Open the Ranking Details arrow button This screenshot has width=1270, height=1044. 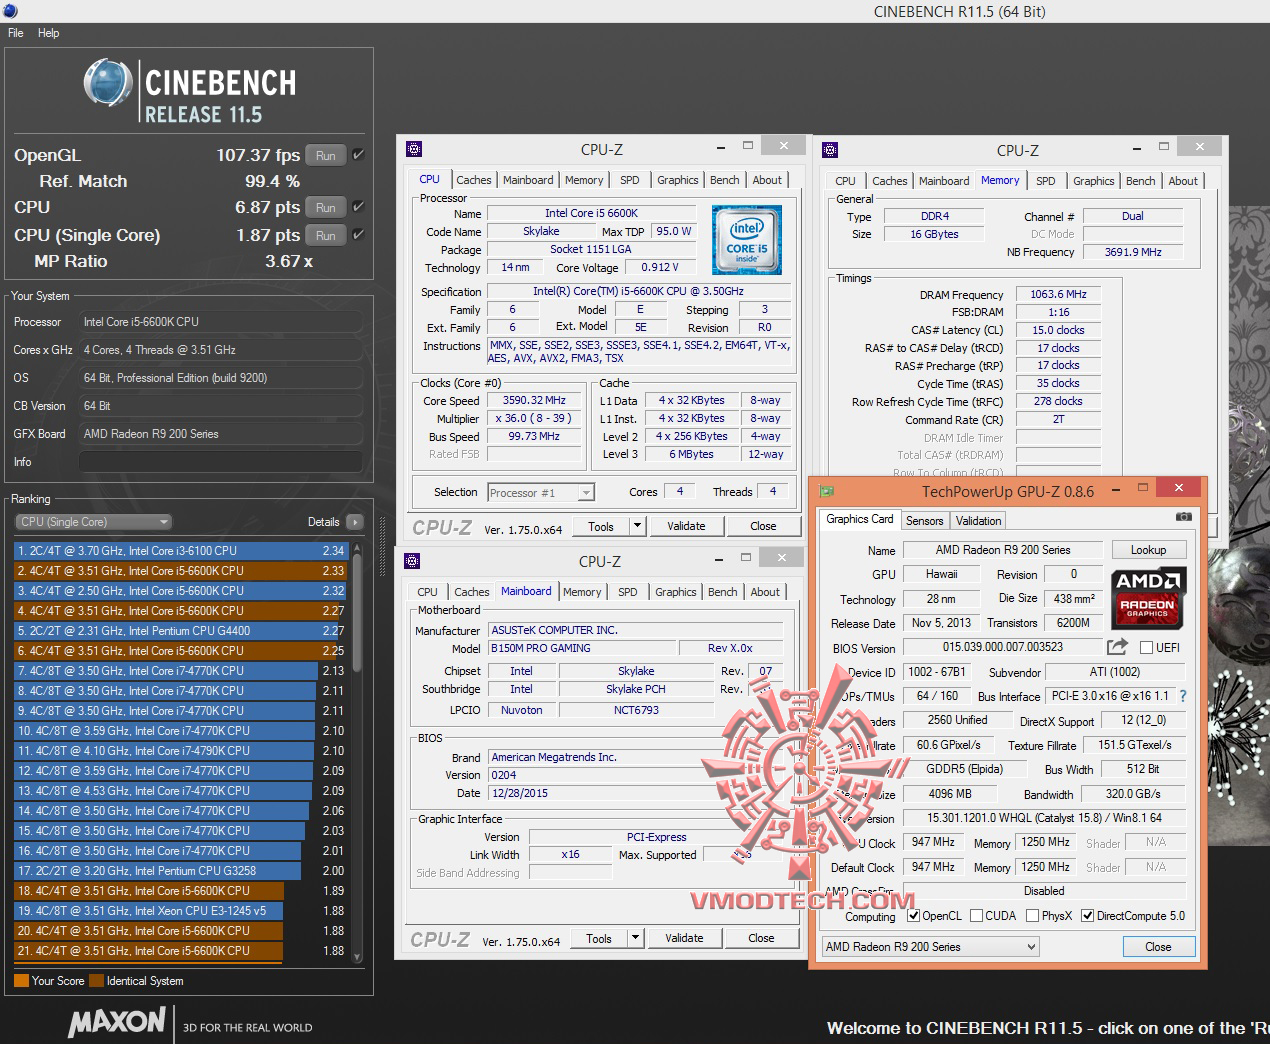(354, 522)
